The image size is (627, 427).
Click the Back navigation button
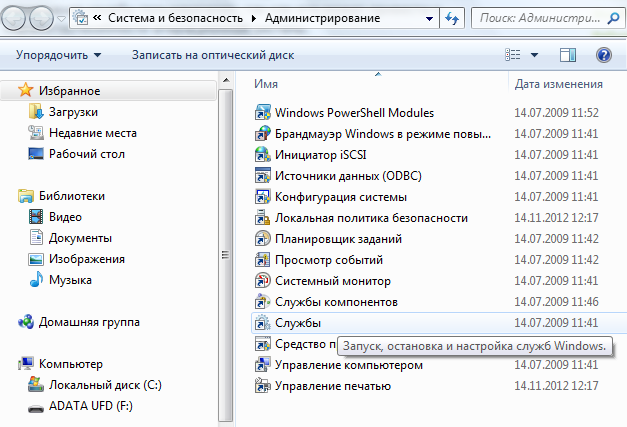[14, 18]
